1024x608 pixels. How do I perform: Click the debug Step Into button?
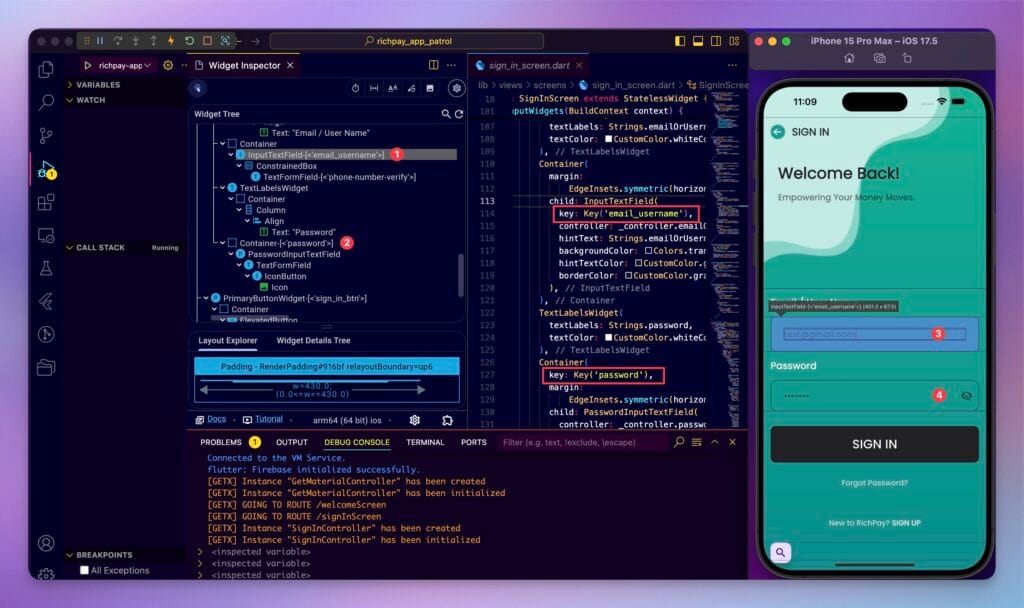click(x=136, y=40)
